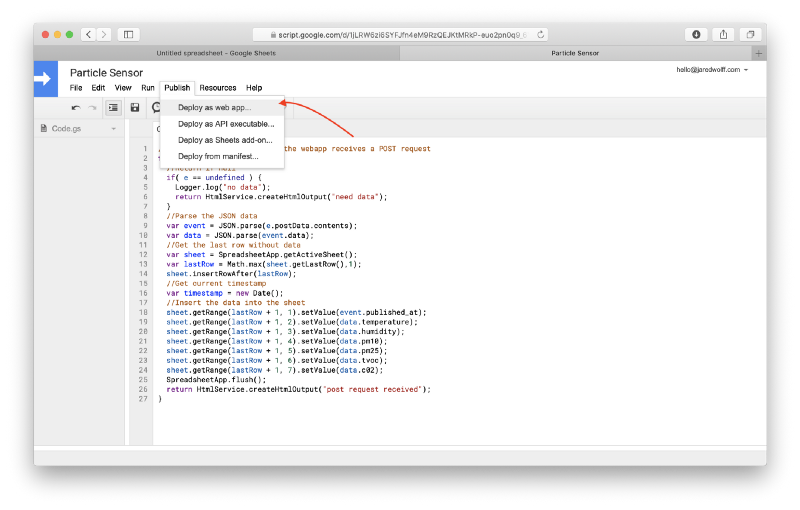The image size is (800, 510).
Task: Click the line 'var timestamp = new Date();'
Action: tap(224, 293)
